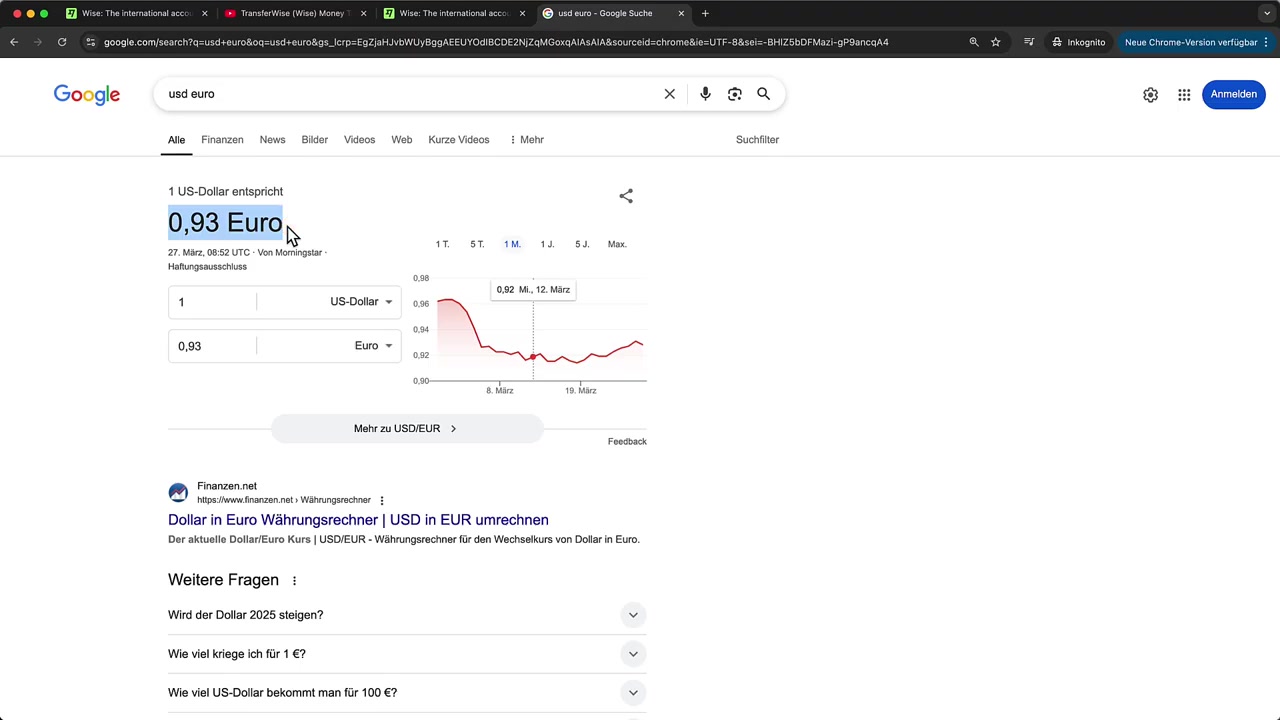This screenshot has width=1280, height=720.
Task: Open Google Lens image search icon
Action: tap(735, 94)
